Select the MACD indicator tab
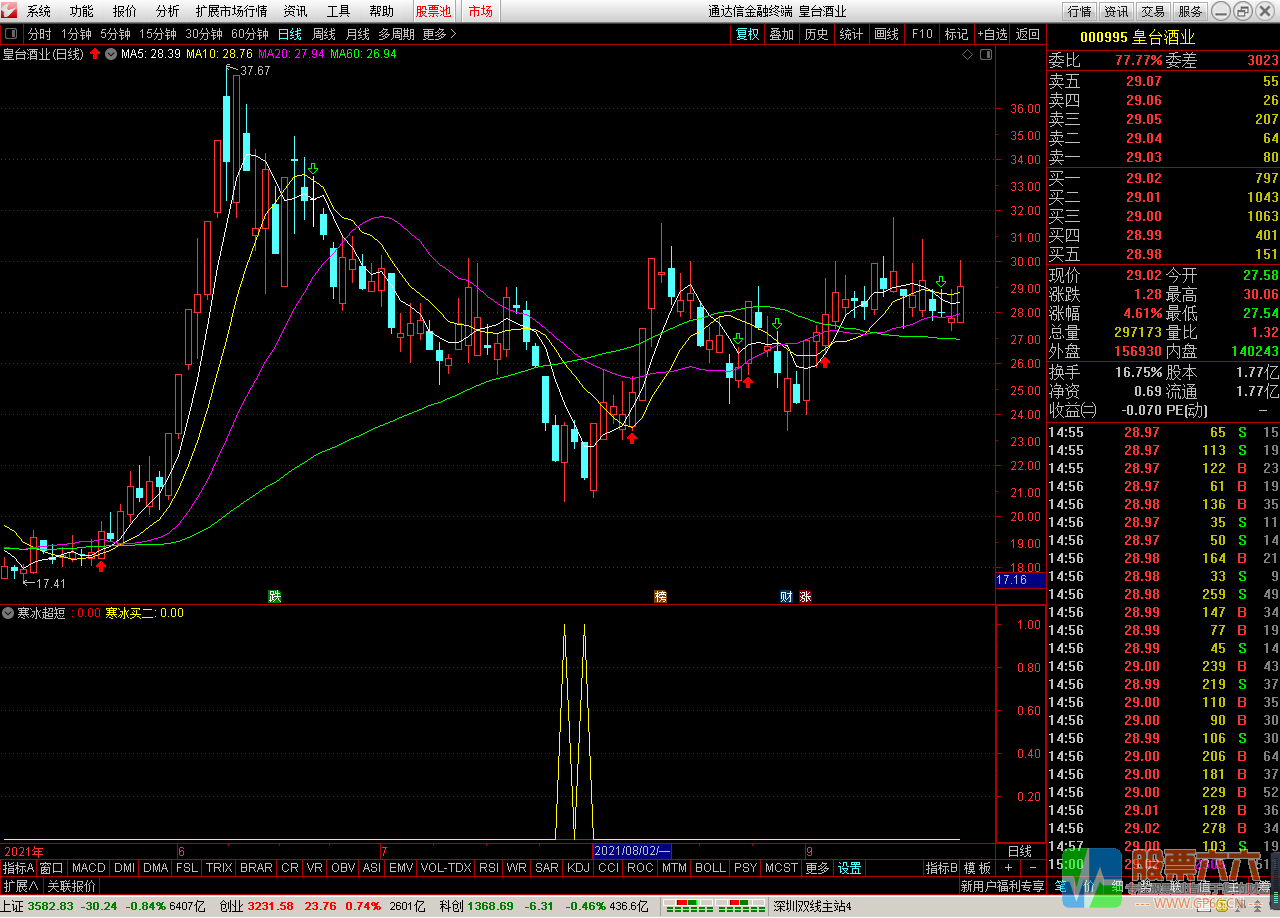Image resolution: width=1280 pixels, height=918 pixels. pos(89,868)
